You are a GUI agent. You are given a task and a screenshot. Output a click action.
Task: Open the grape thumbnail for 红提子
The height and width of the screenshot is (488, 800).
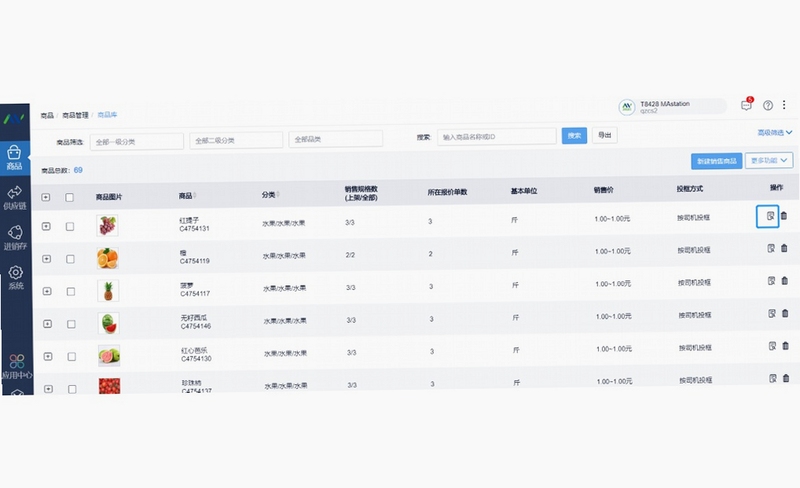107,226
